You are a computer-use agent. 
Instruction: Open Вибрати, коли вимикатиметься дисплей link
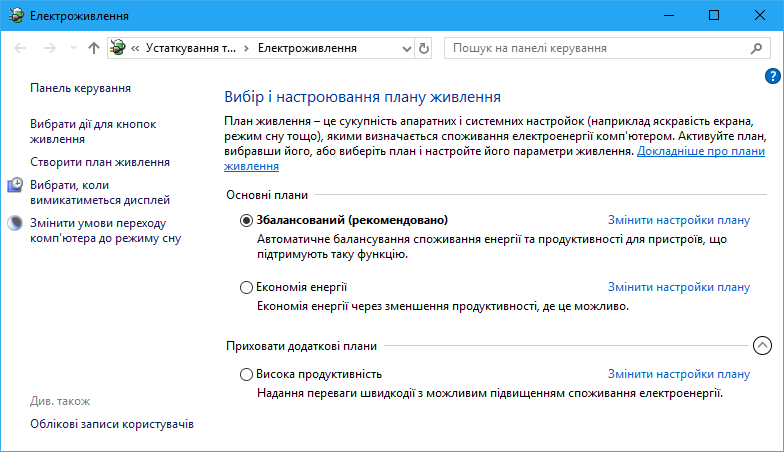pos(100,192)
